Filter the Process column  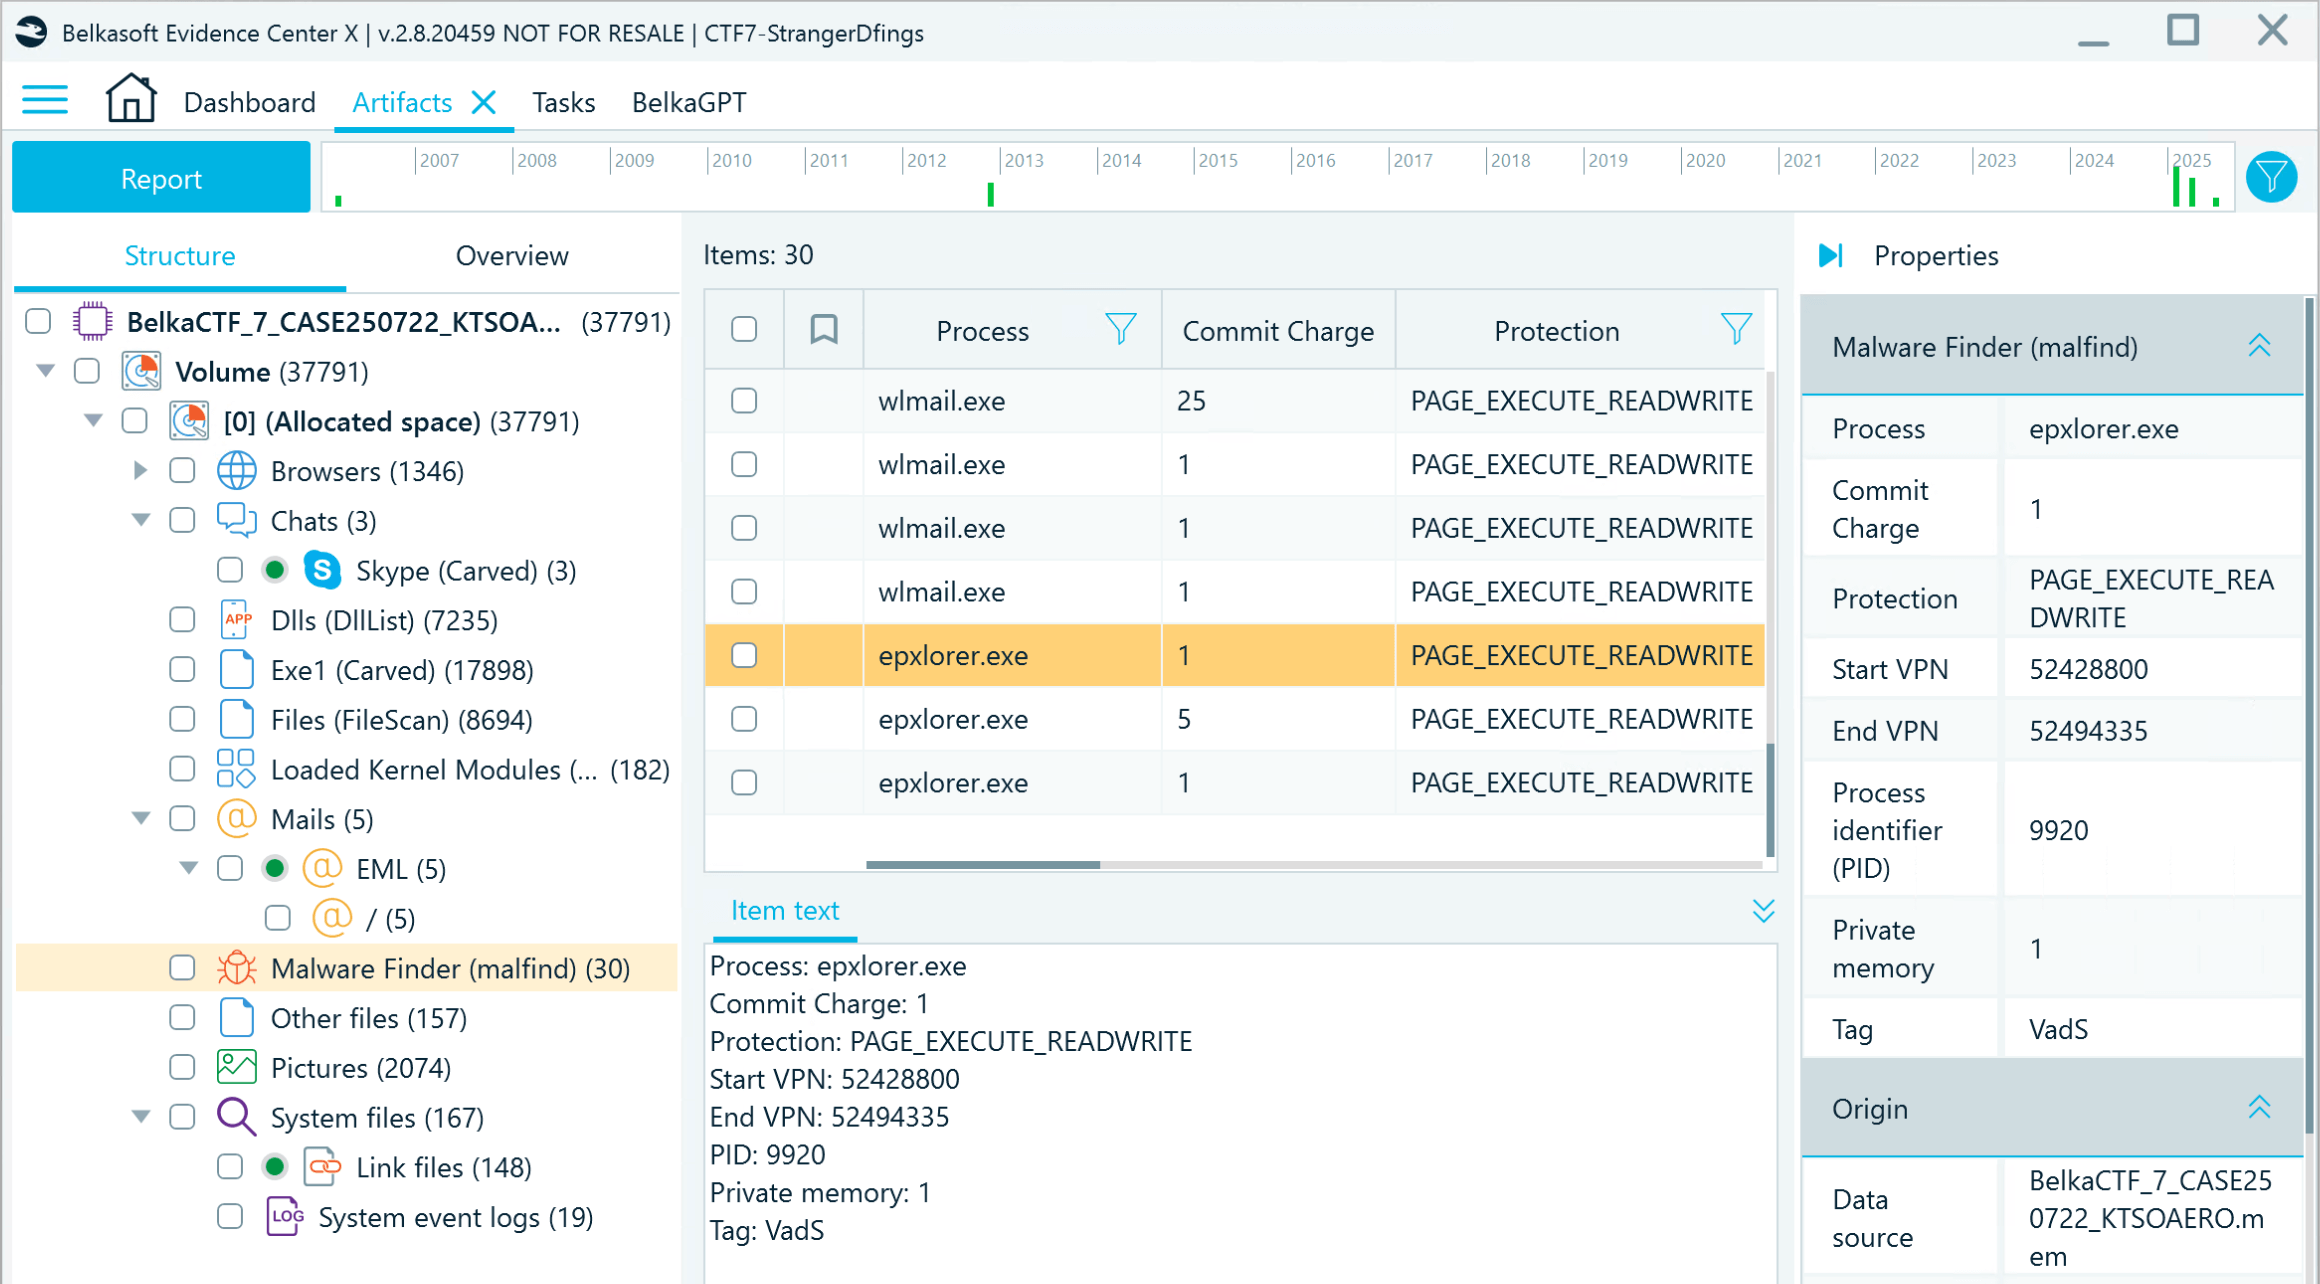coord(1120,329)
